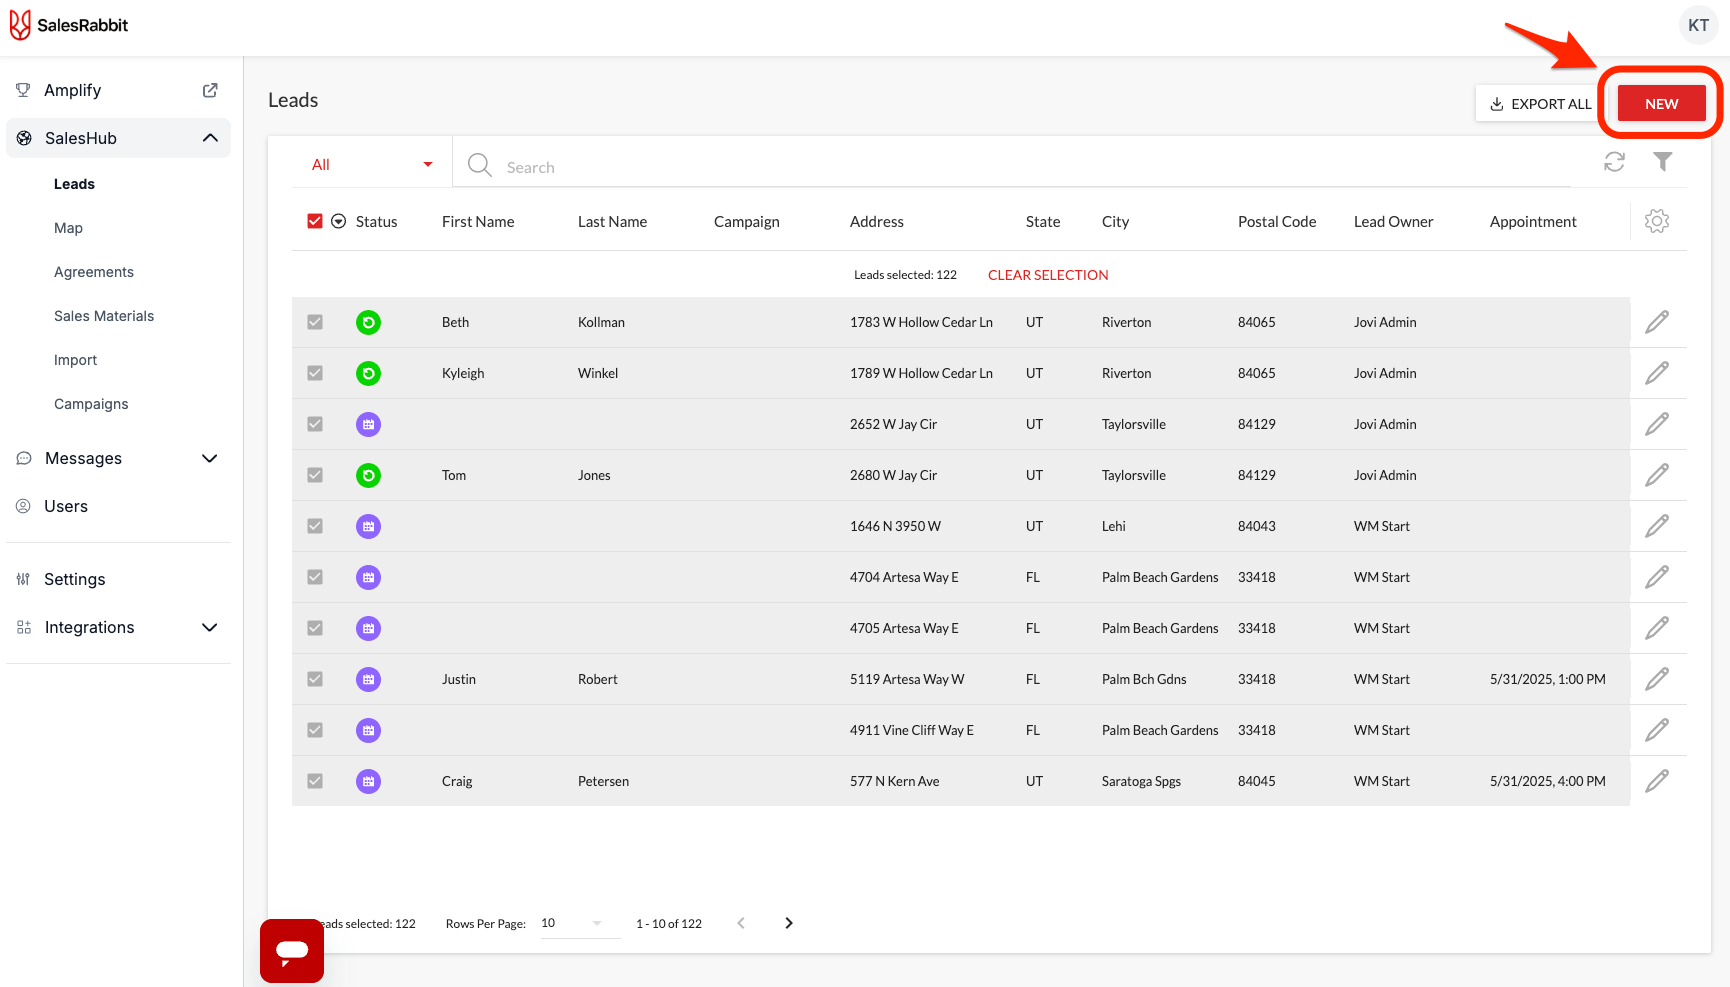
Task: Click Tom Jones's green status icon
Action: [x=368, y=475]
